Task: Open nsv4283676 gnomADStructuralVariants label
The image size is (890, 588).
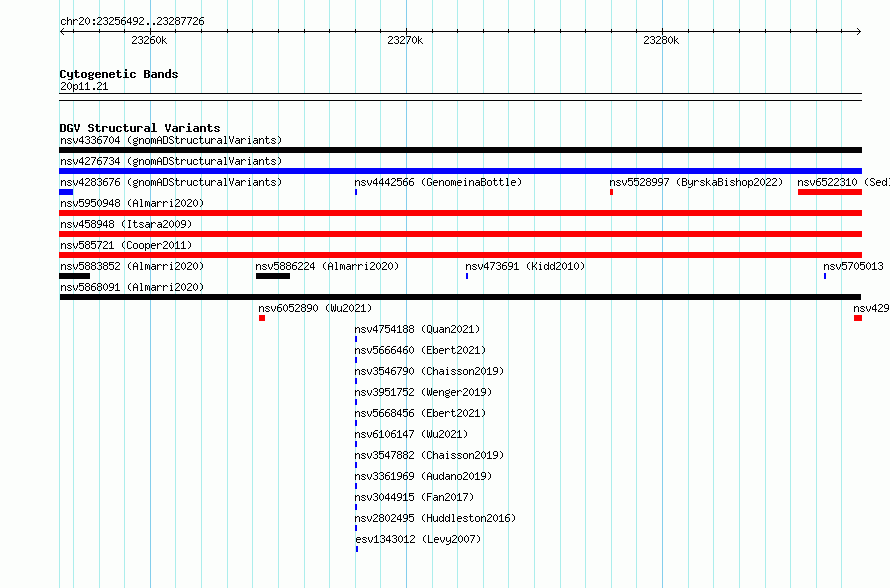Action: 171,182
